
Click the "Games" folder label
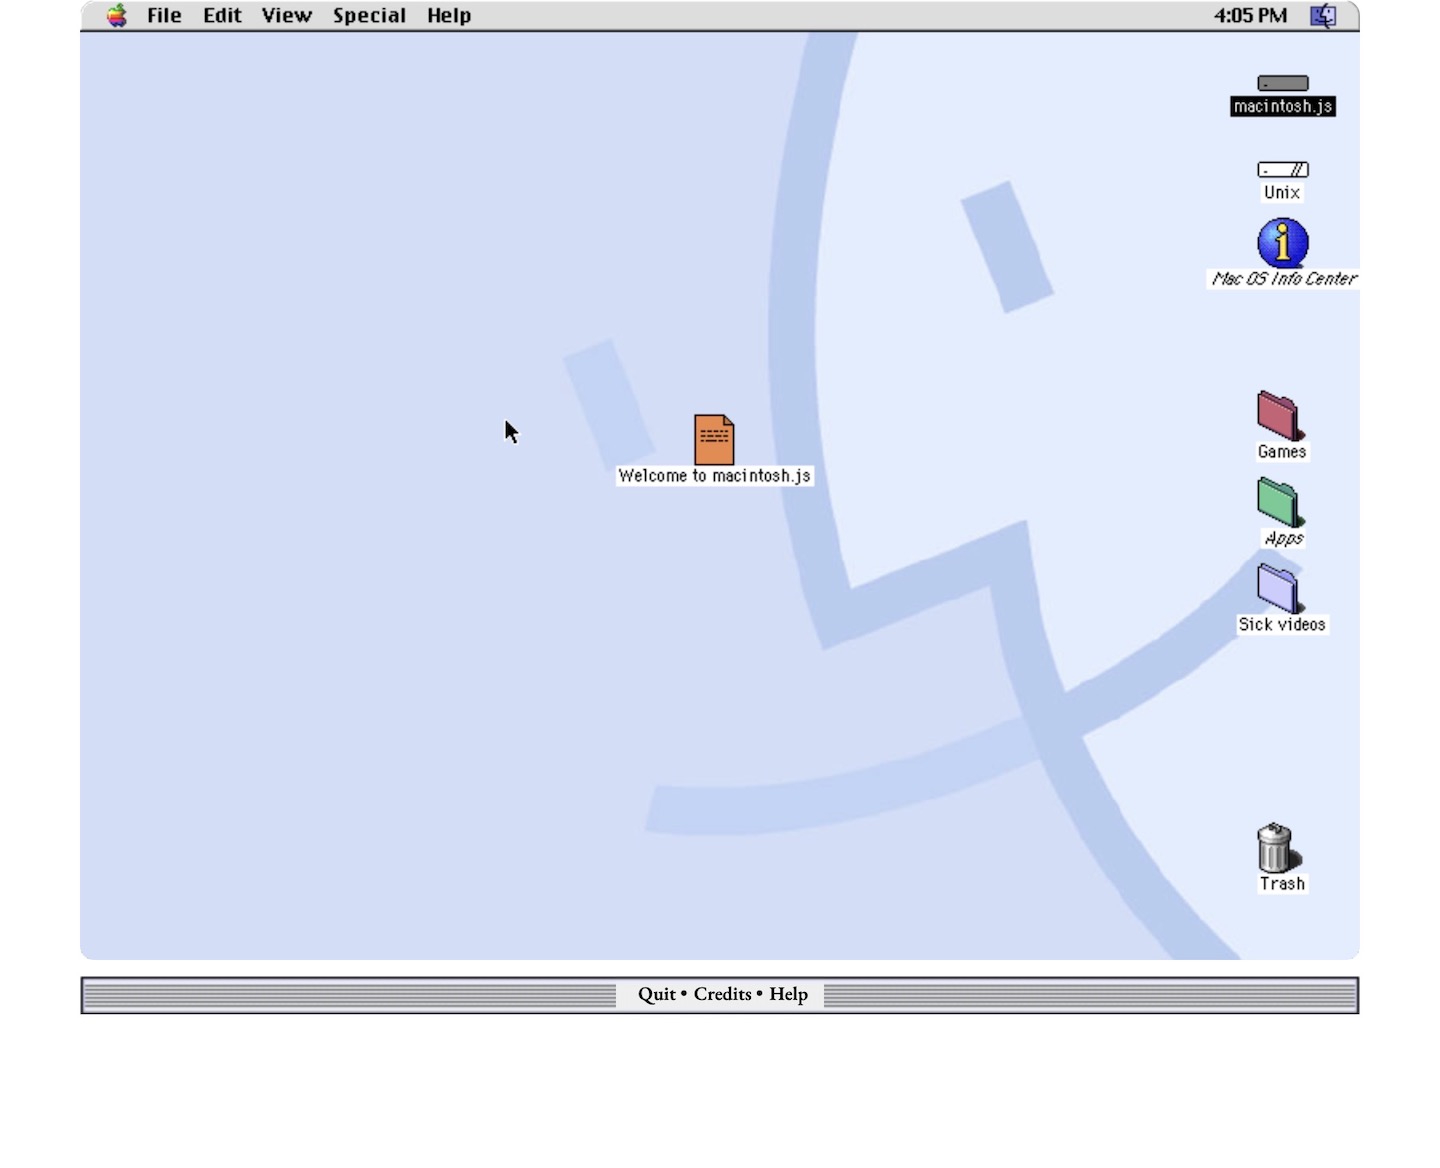tap(1282, 452)
